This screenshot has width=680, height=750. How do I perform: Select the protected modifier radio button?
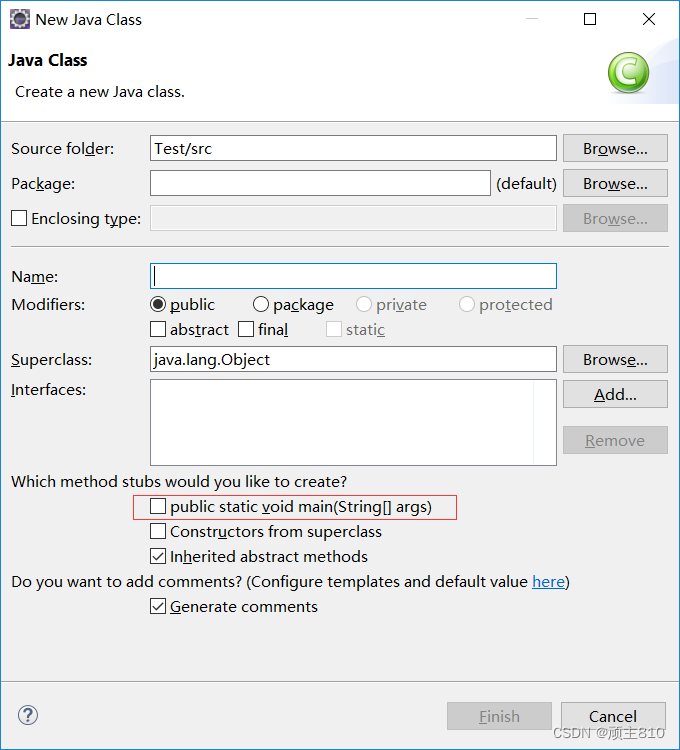466,304
